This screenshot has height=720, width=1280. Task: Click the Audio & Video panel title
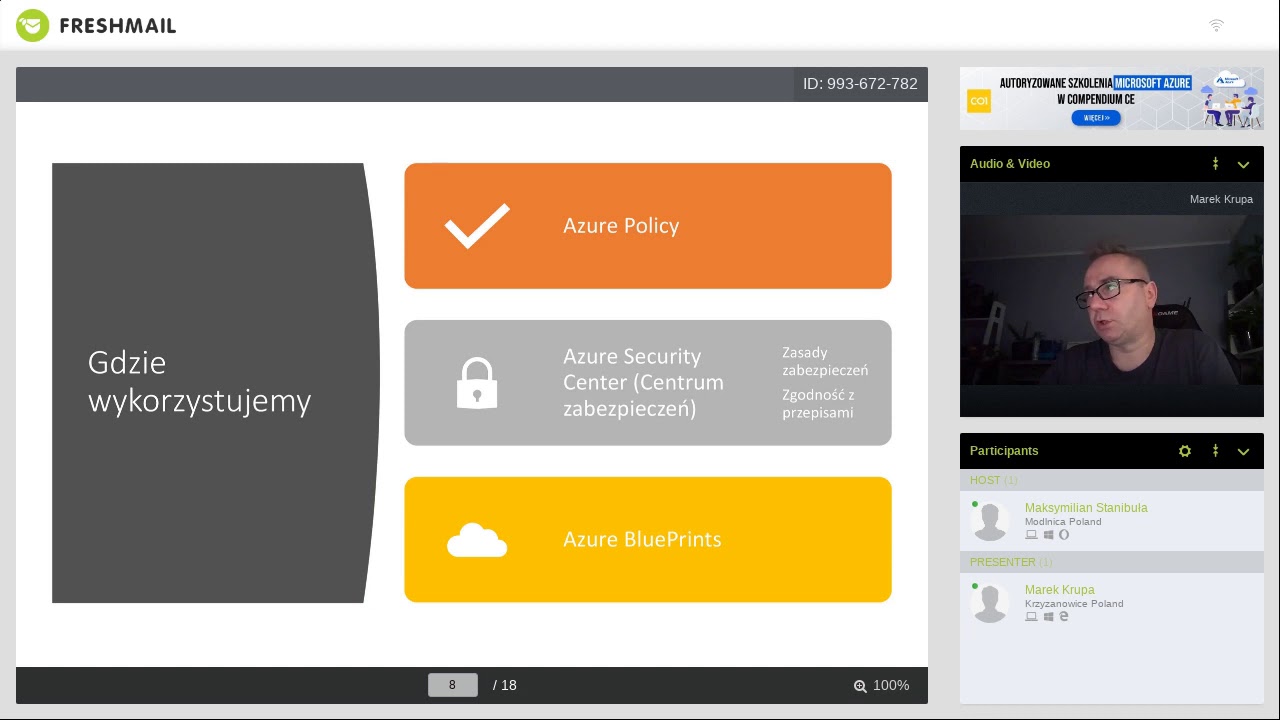(1010, 164)
